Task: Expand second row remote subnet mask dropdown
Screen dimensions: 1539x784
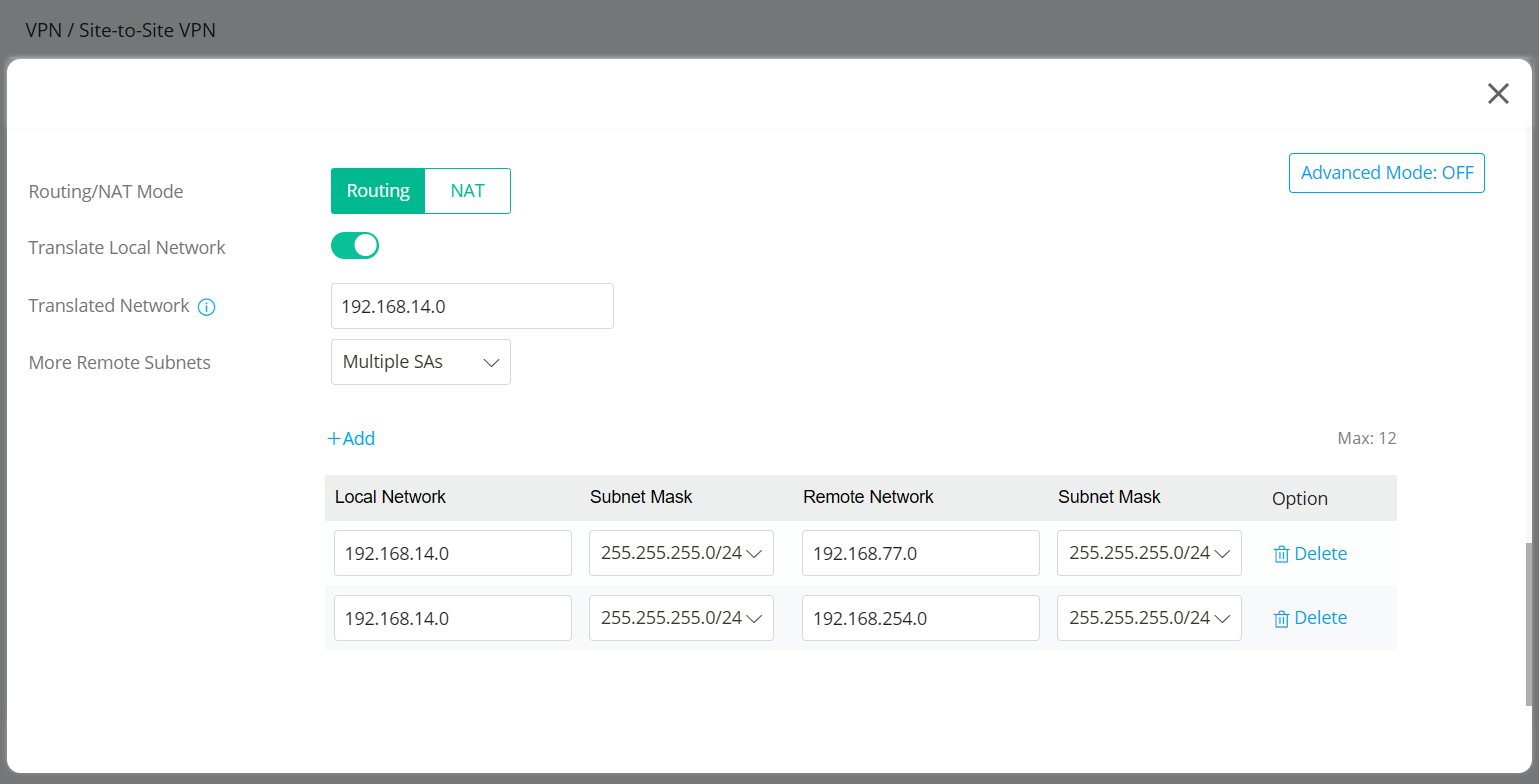Action: coord(1149,618)
